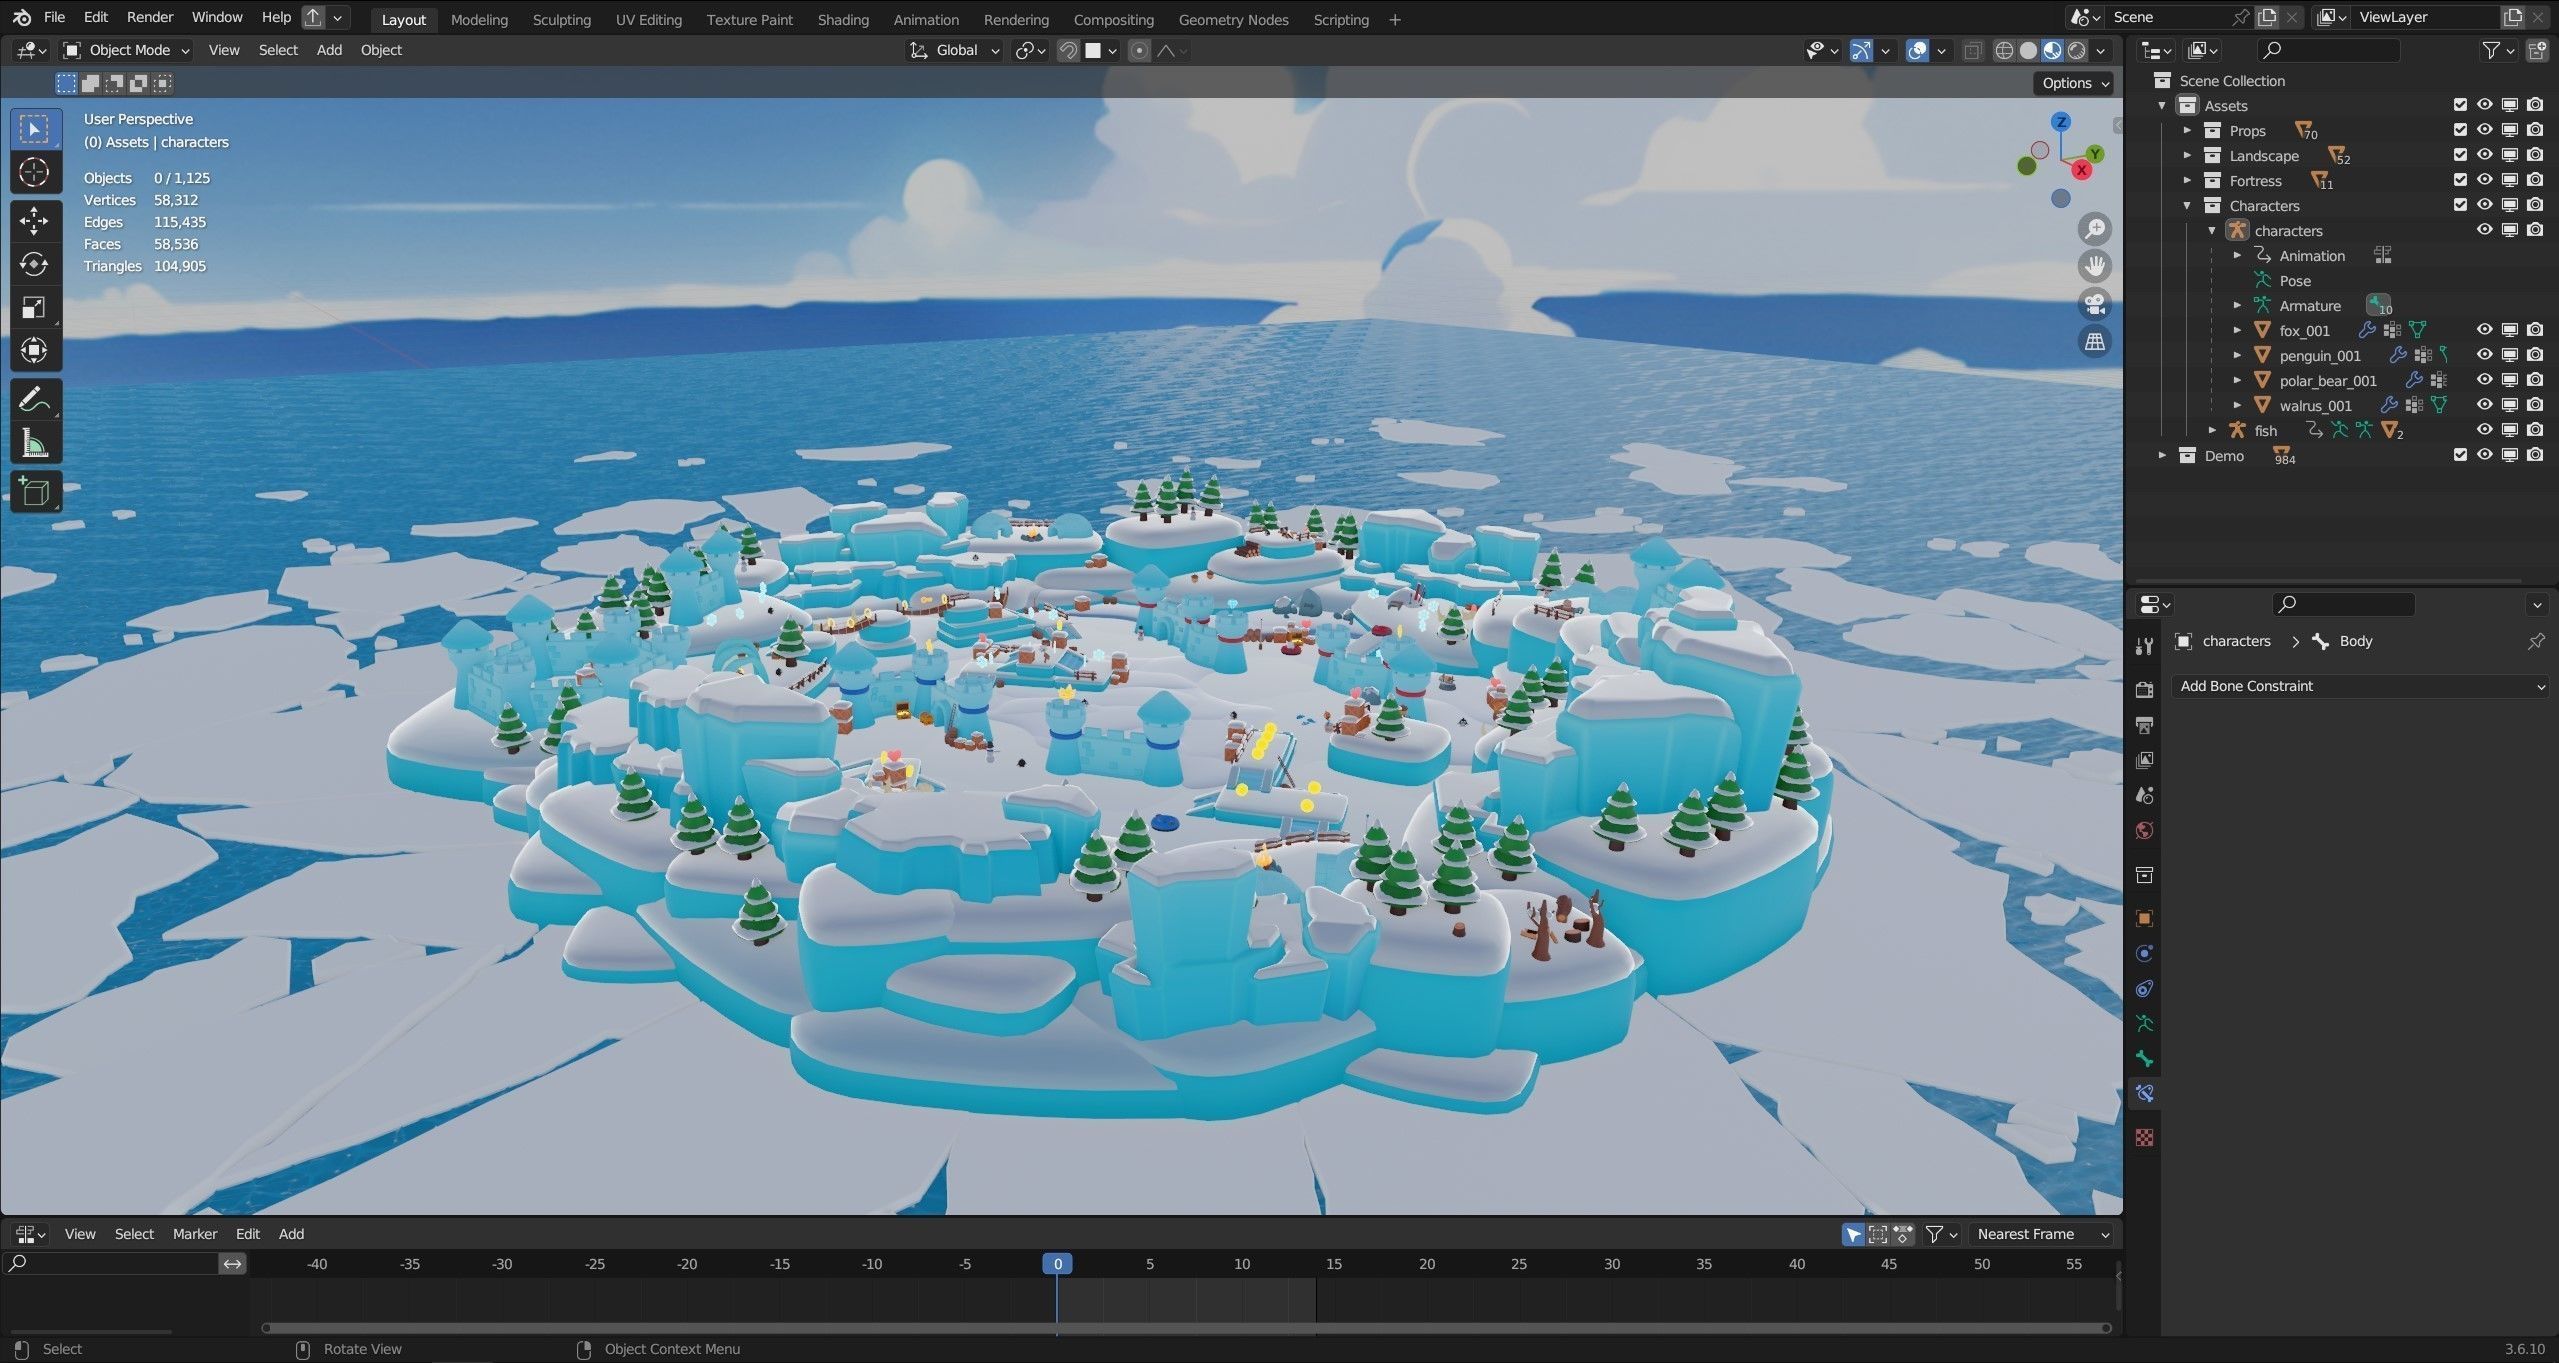Image resolution: width=2559 pixels, height=1363 pixels.
Task: Pick the Measure tool
Action: 34,443
